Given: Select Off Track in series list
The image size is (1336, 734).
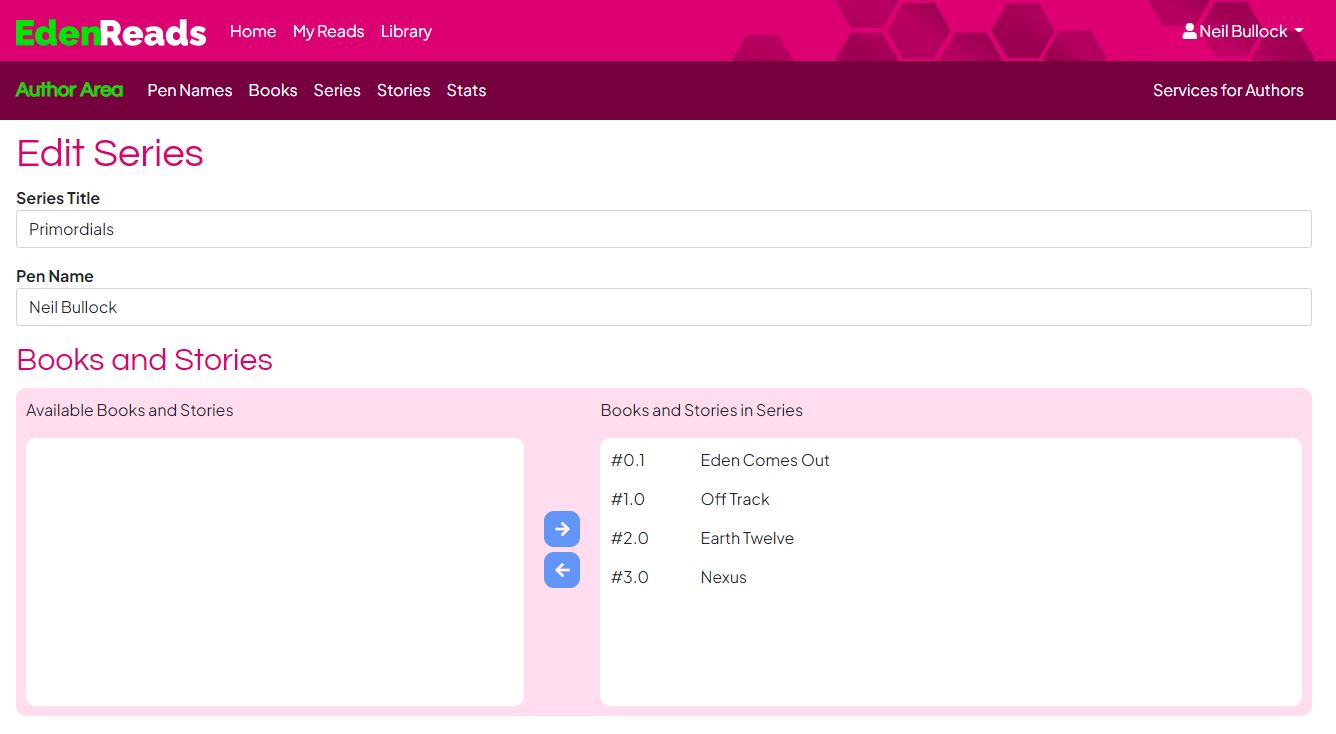Looking at the screenshot, I should point(735,499).
